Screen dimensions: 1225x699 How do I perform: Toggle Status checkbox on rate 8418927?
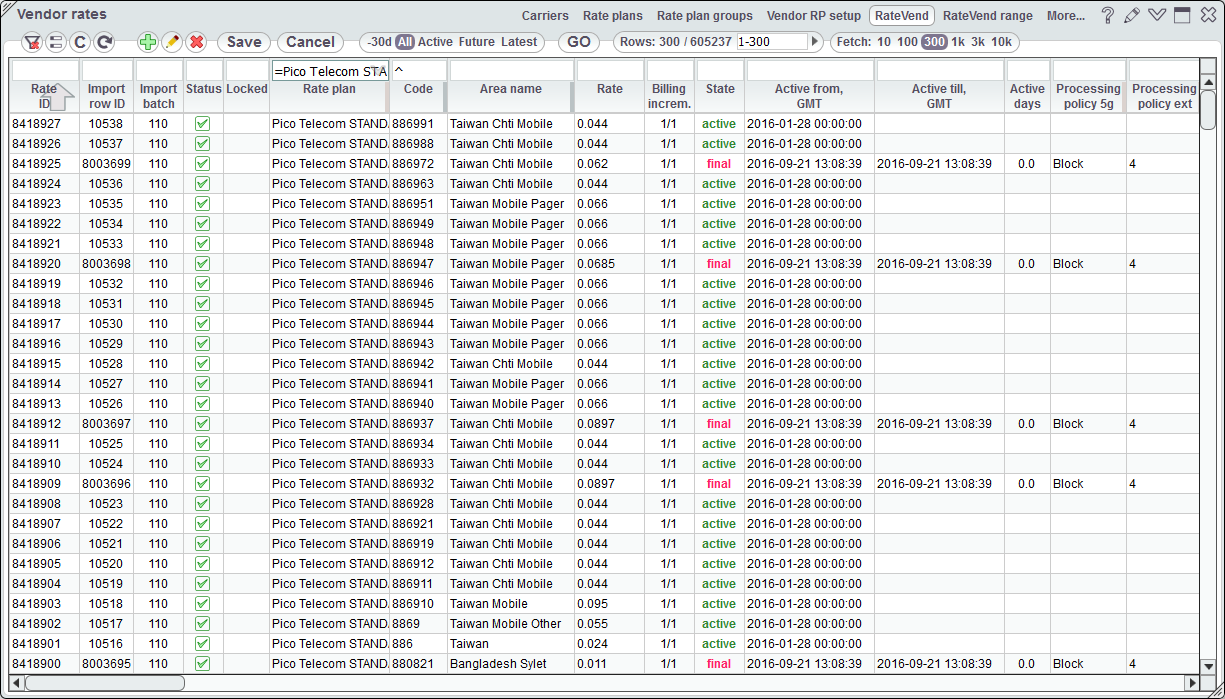point(203,123)
